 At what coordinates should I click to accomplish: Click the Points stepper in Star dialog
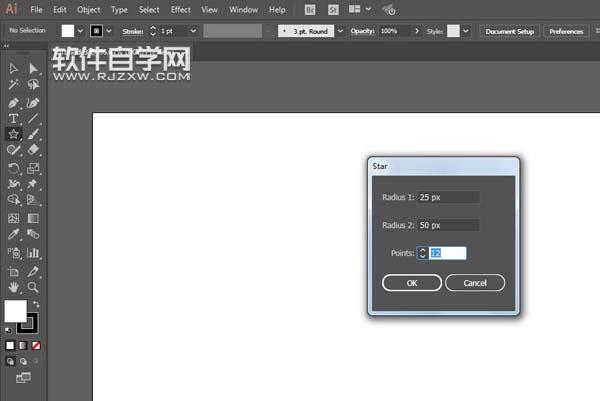(422, 253)
